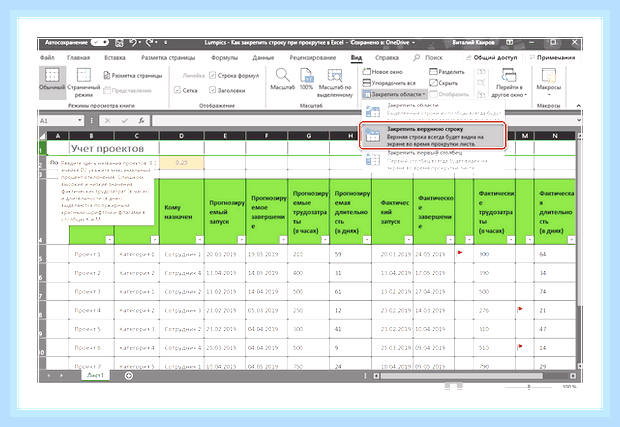
Task: Open filter arrow for Прогнозируемый запуск column
Action: pos(241,240)
